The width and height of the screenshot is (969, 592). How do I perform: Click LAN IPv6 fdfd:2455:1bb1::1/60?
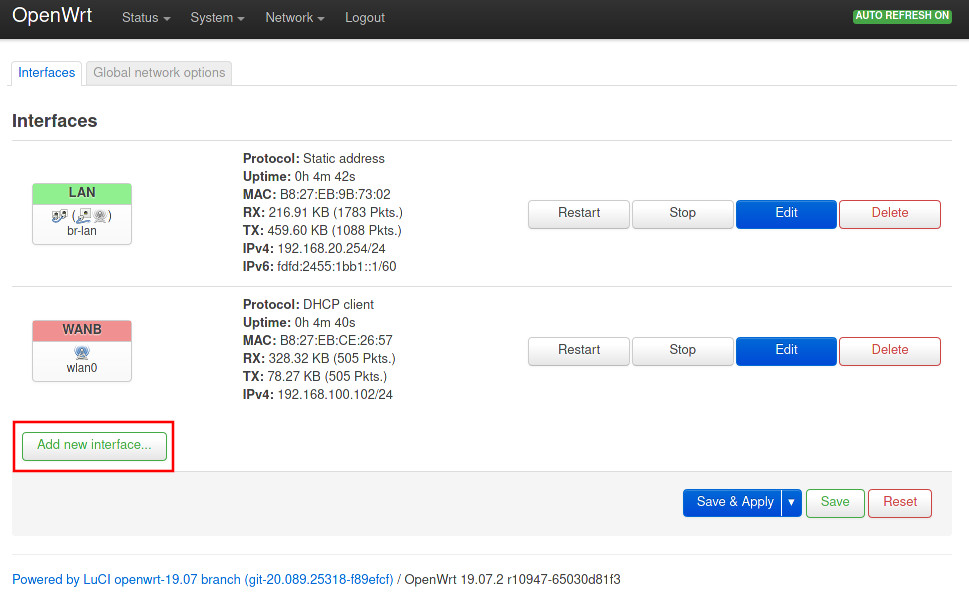click(337, 266)
